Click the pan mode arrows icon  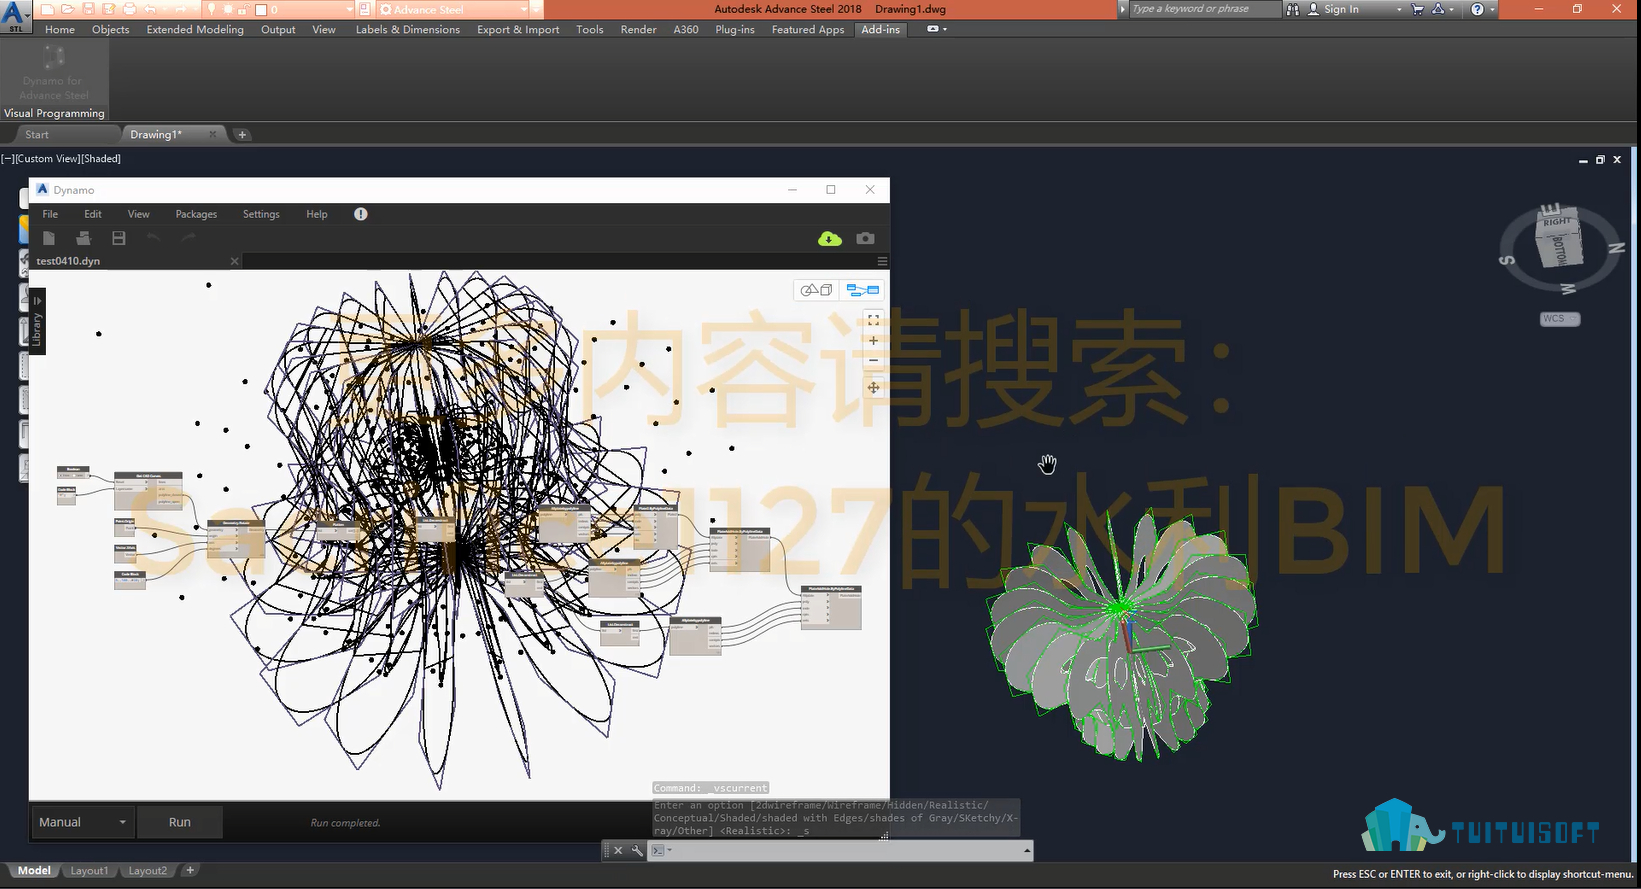click(873, 388)
